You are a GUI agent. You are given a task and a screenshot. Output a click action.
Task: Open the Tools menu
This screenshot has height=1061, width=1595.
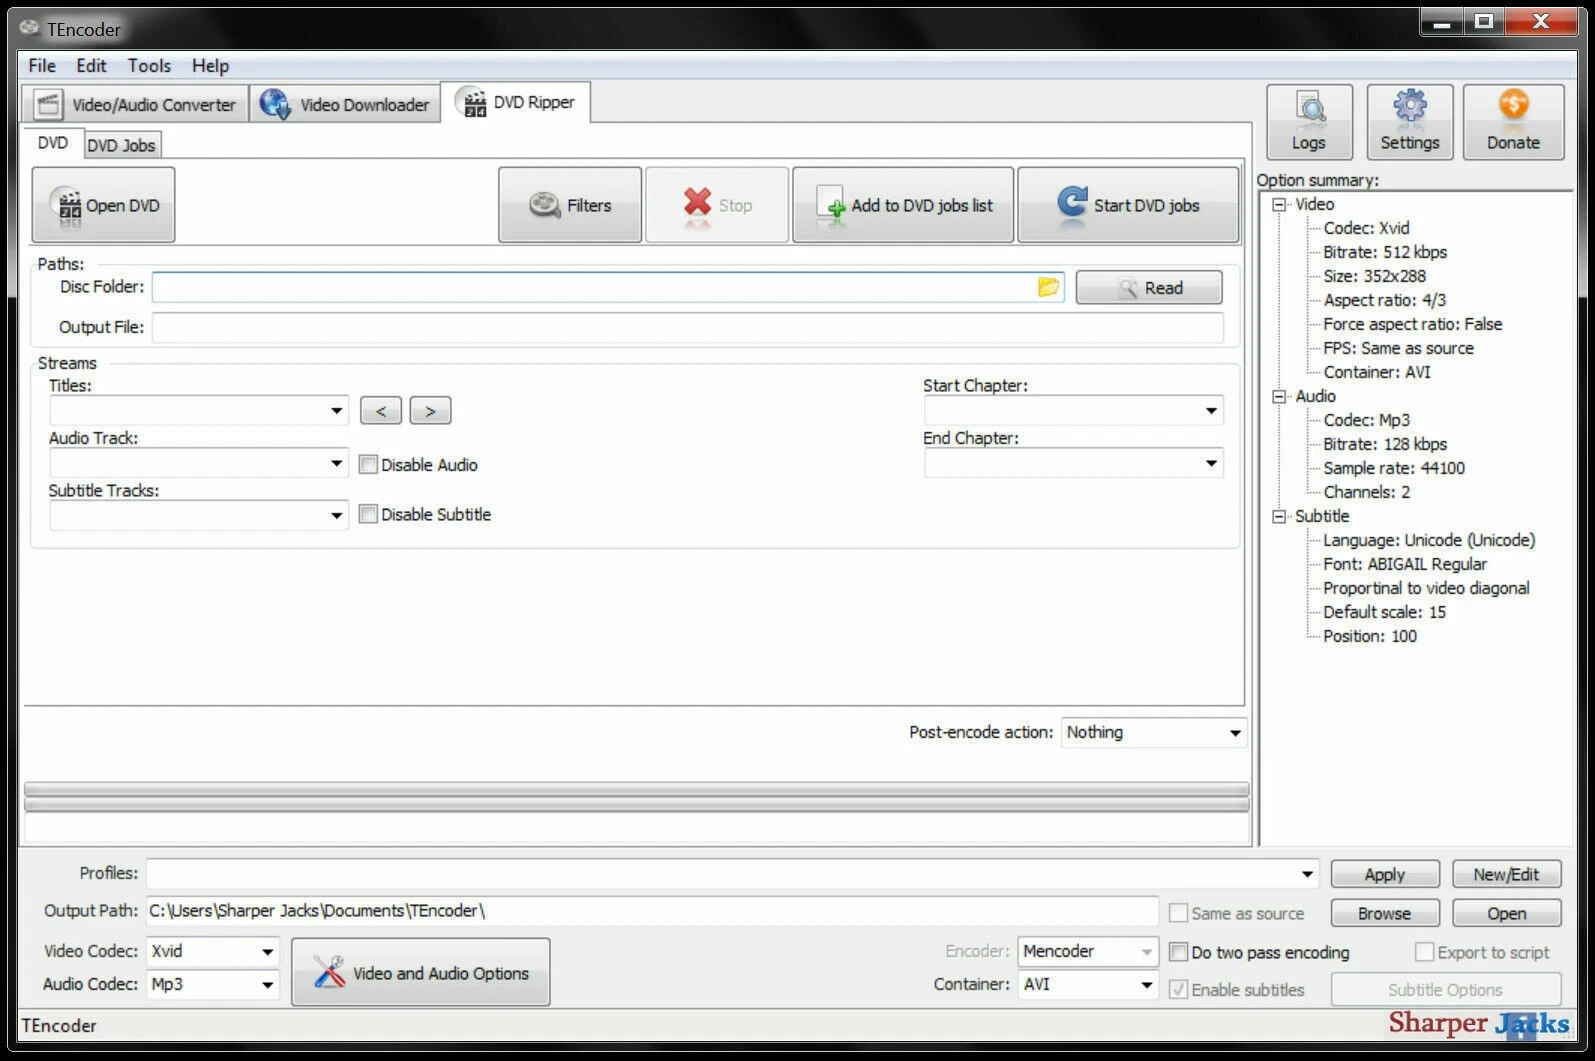[x=149, y=65]
